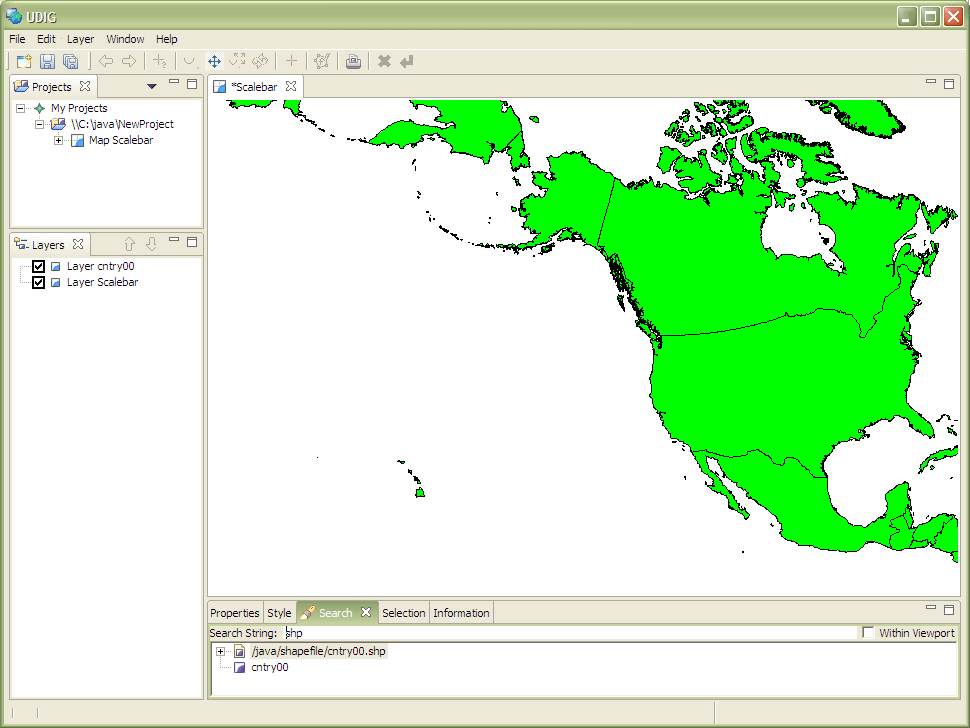Click the move layer up arrow
This screenshot has width=970, height=728.
click(x=129, y=244)
